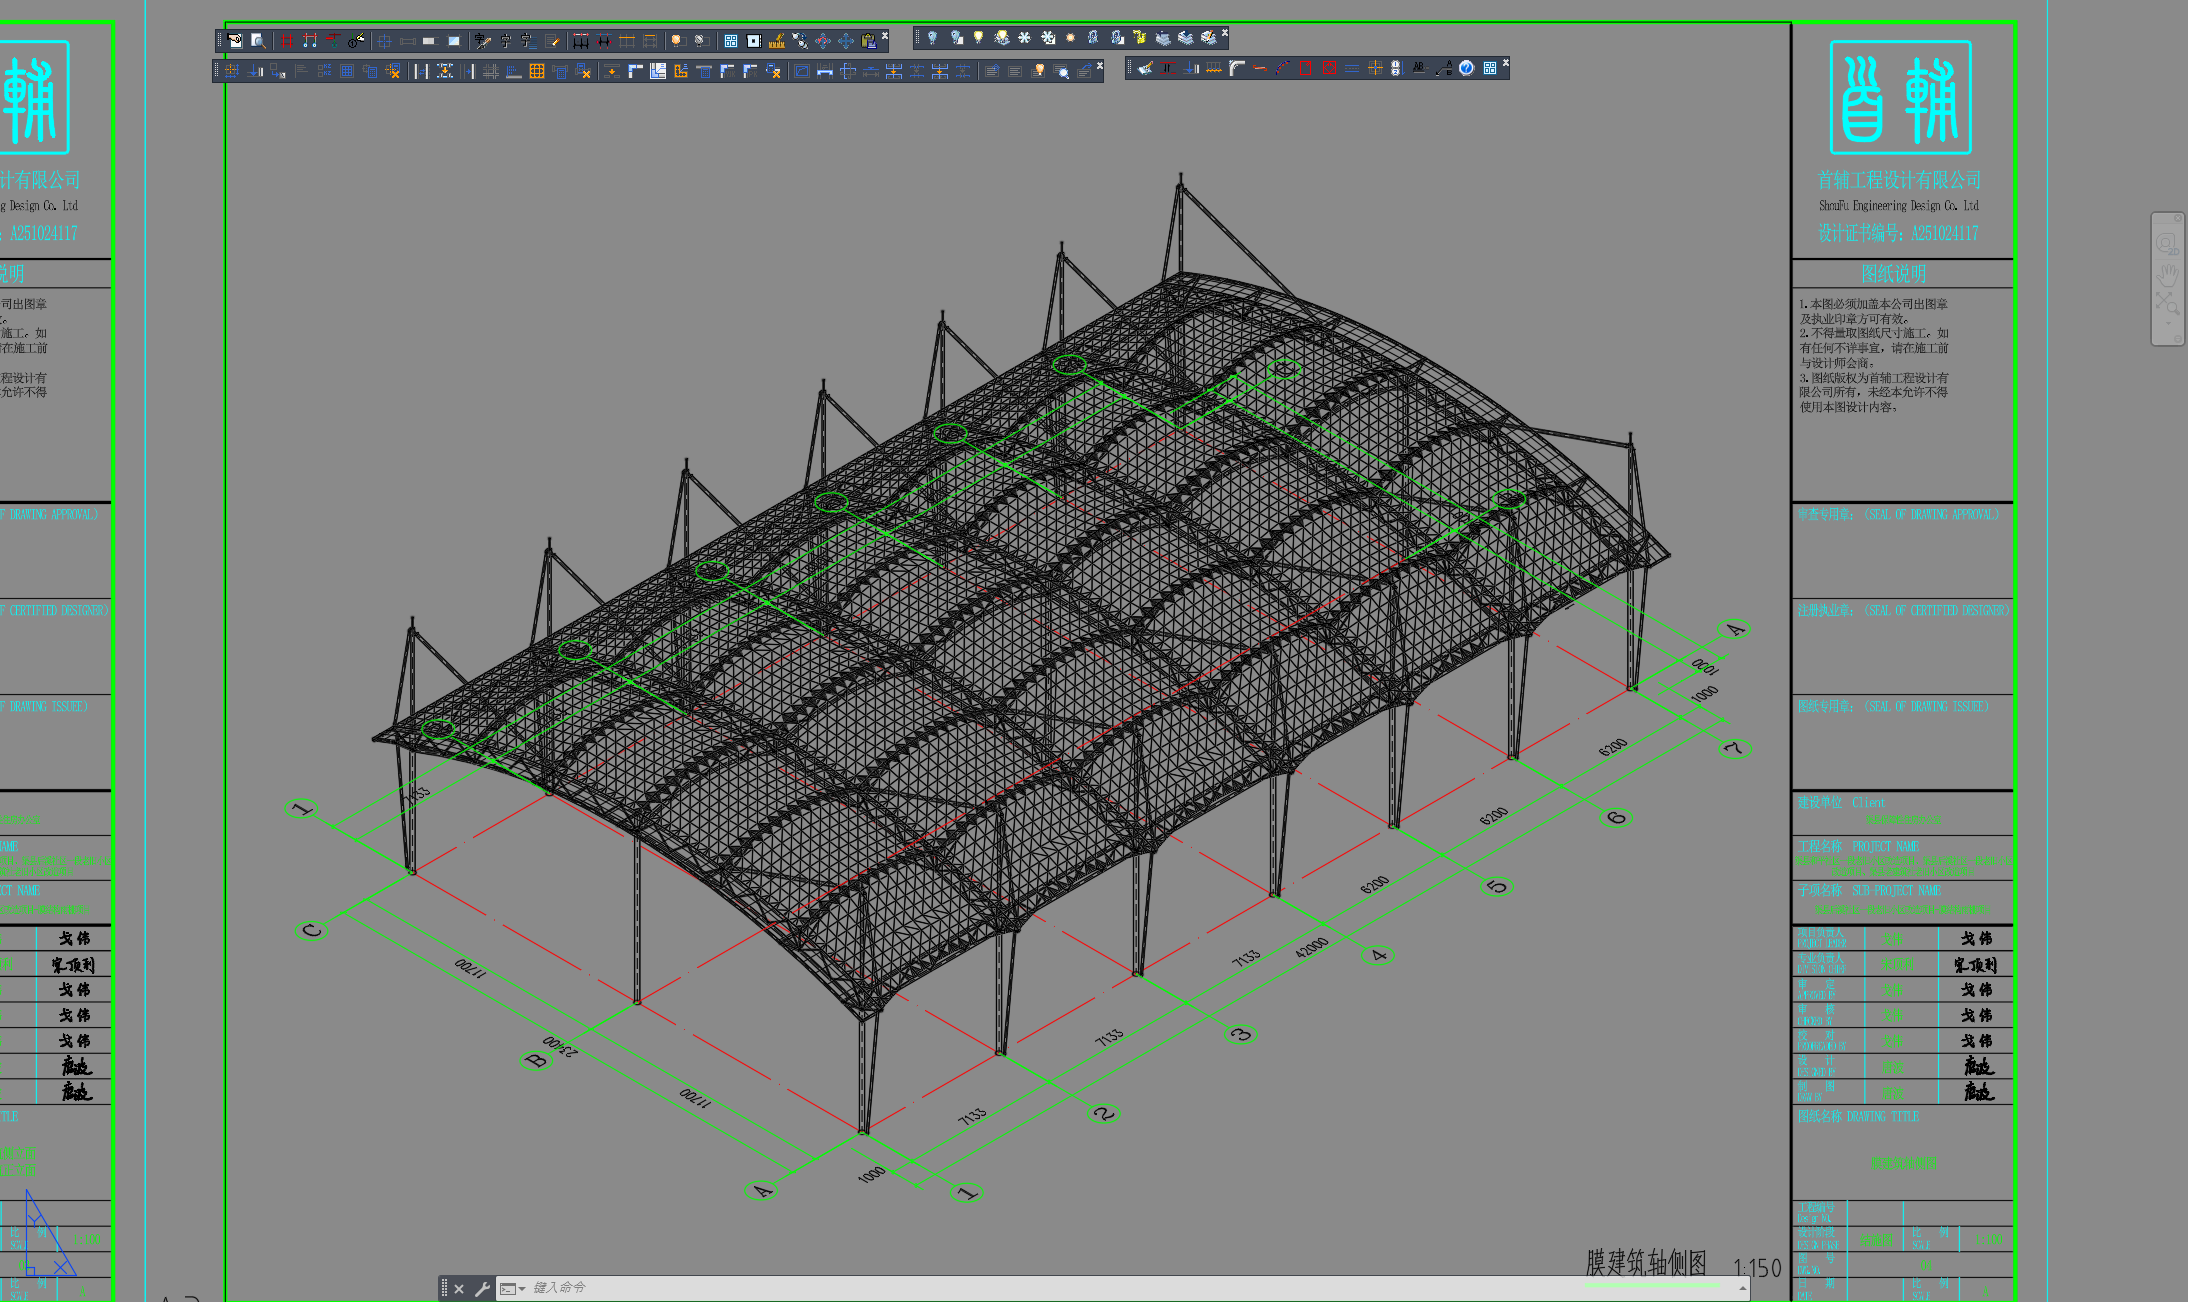Image resolution: width=2188 pixels, height=1302 pixels.
Task: Click the measuring ruler icon
Action: tap(777, 41)
